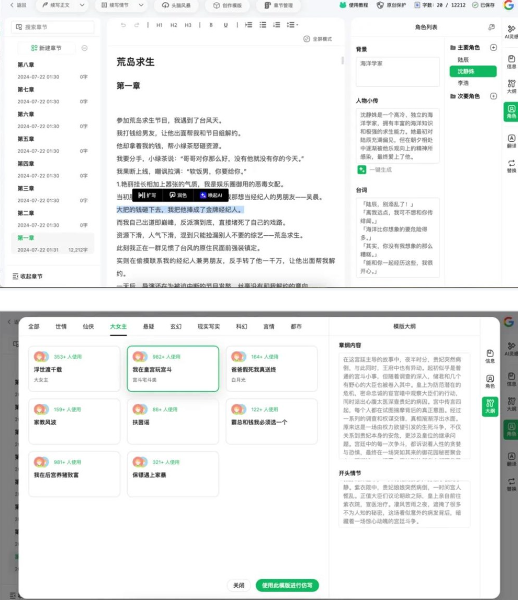This screenshot has width=518, height=600.
Task: Click the 搜索章节 search field
Action: (x=53, y=27)
